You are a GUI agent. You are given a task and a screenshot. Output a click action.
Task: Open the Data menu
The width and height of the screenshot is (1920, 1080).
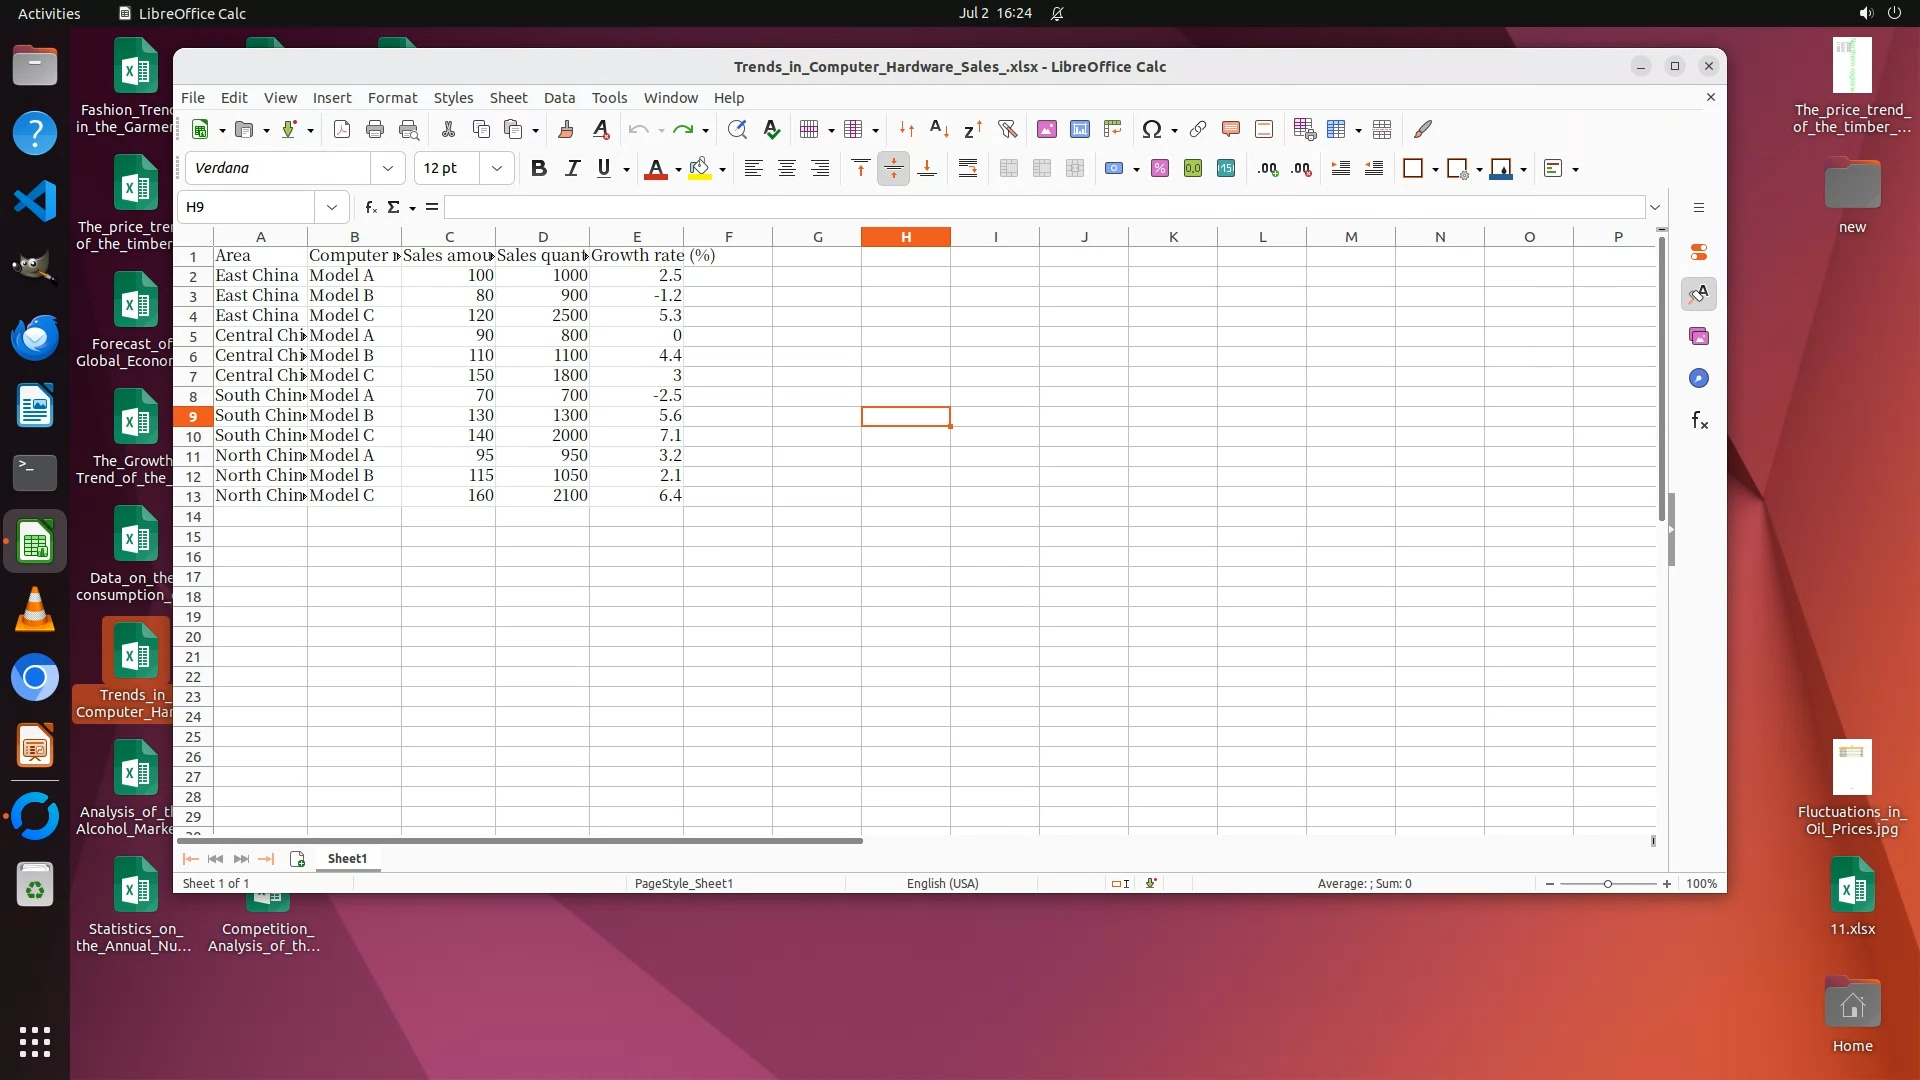(559, 97)
